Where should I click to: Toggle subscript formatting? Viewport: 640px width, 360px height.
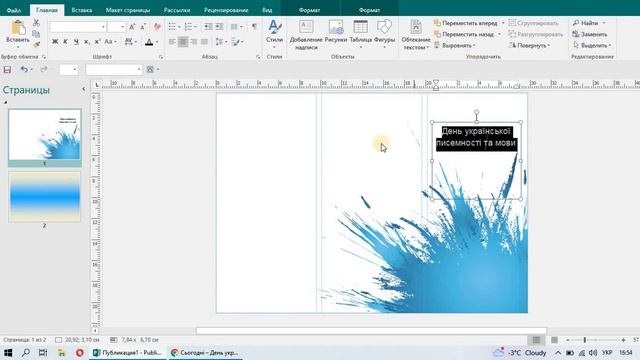(x=87, y=42)
